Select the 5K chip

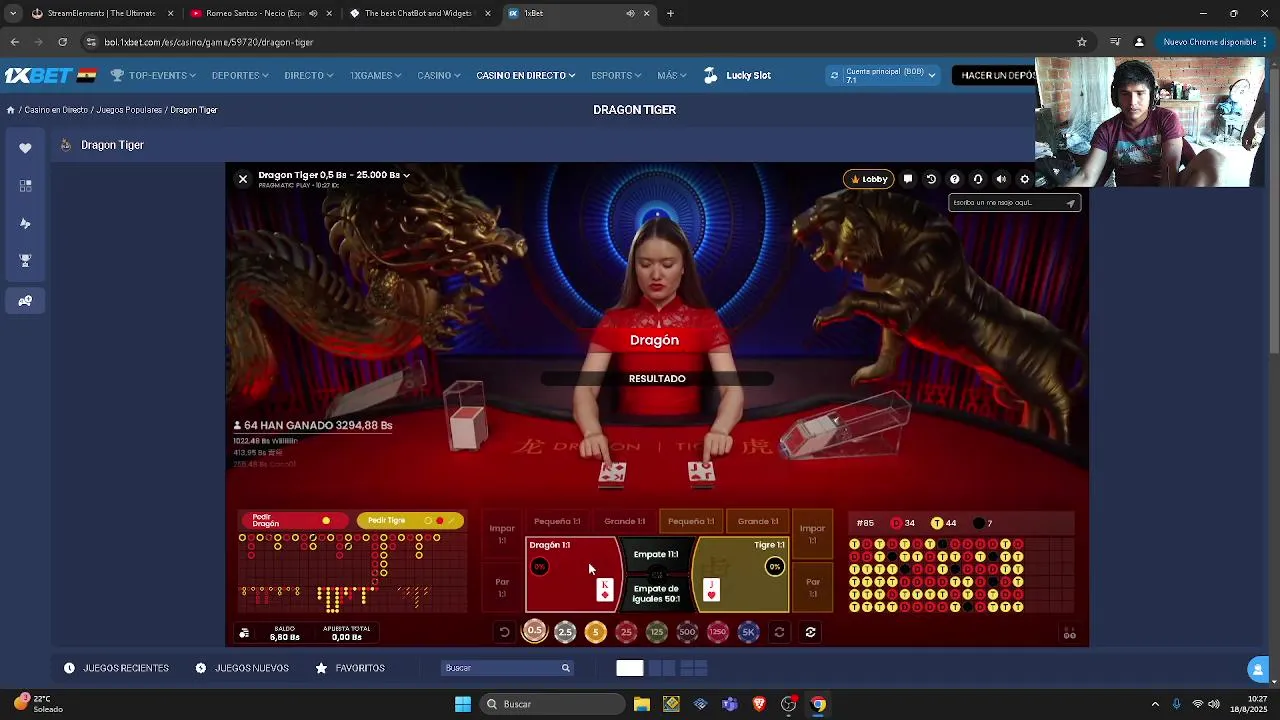tap(748, 632)
